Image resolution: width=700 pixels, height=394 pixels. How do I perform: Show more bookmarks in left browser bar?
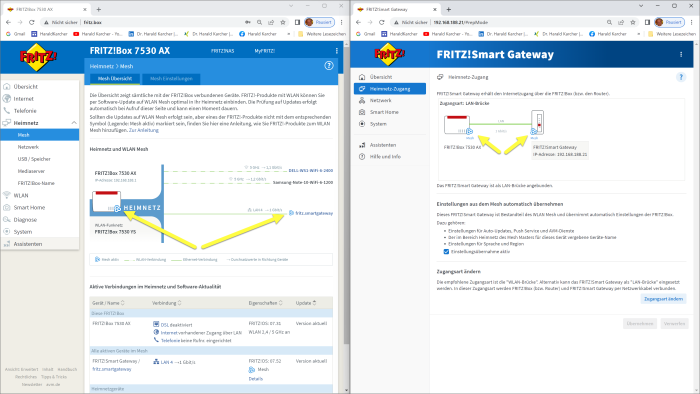point(288,33)
